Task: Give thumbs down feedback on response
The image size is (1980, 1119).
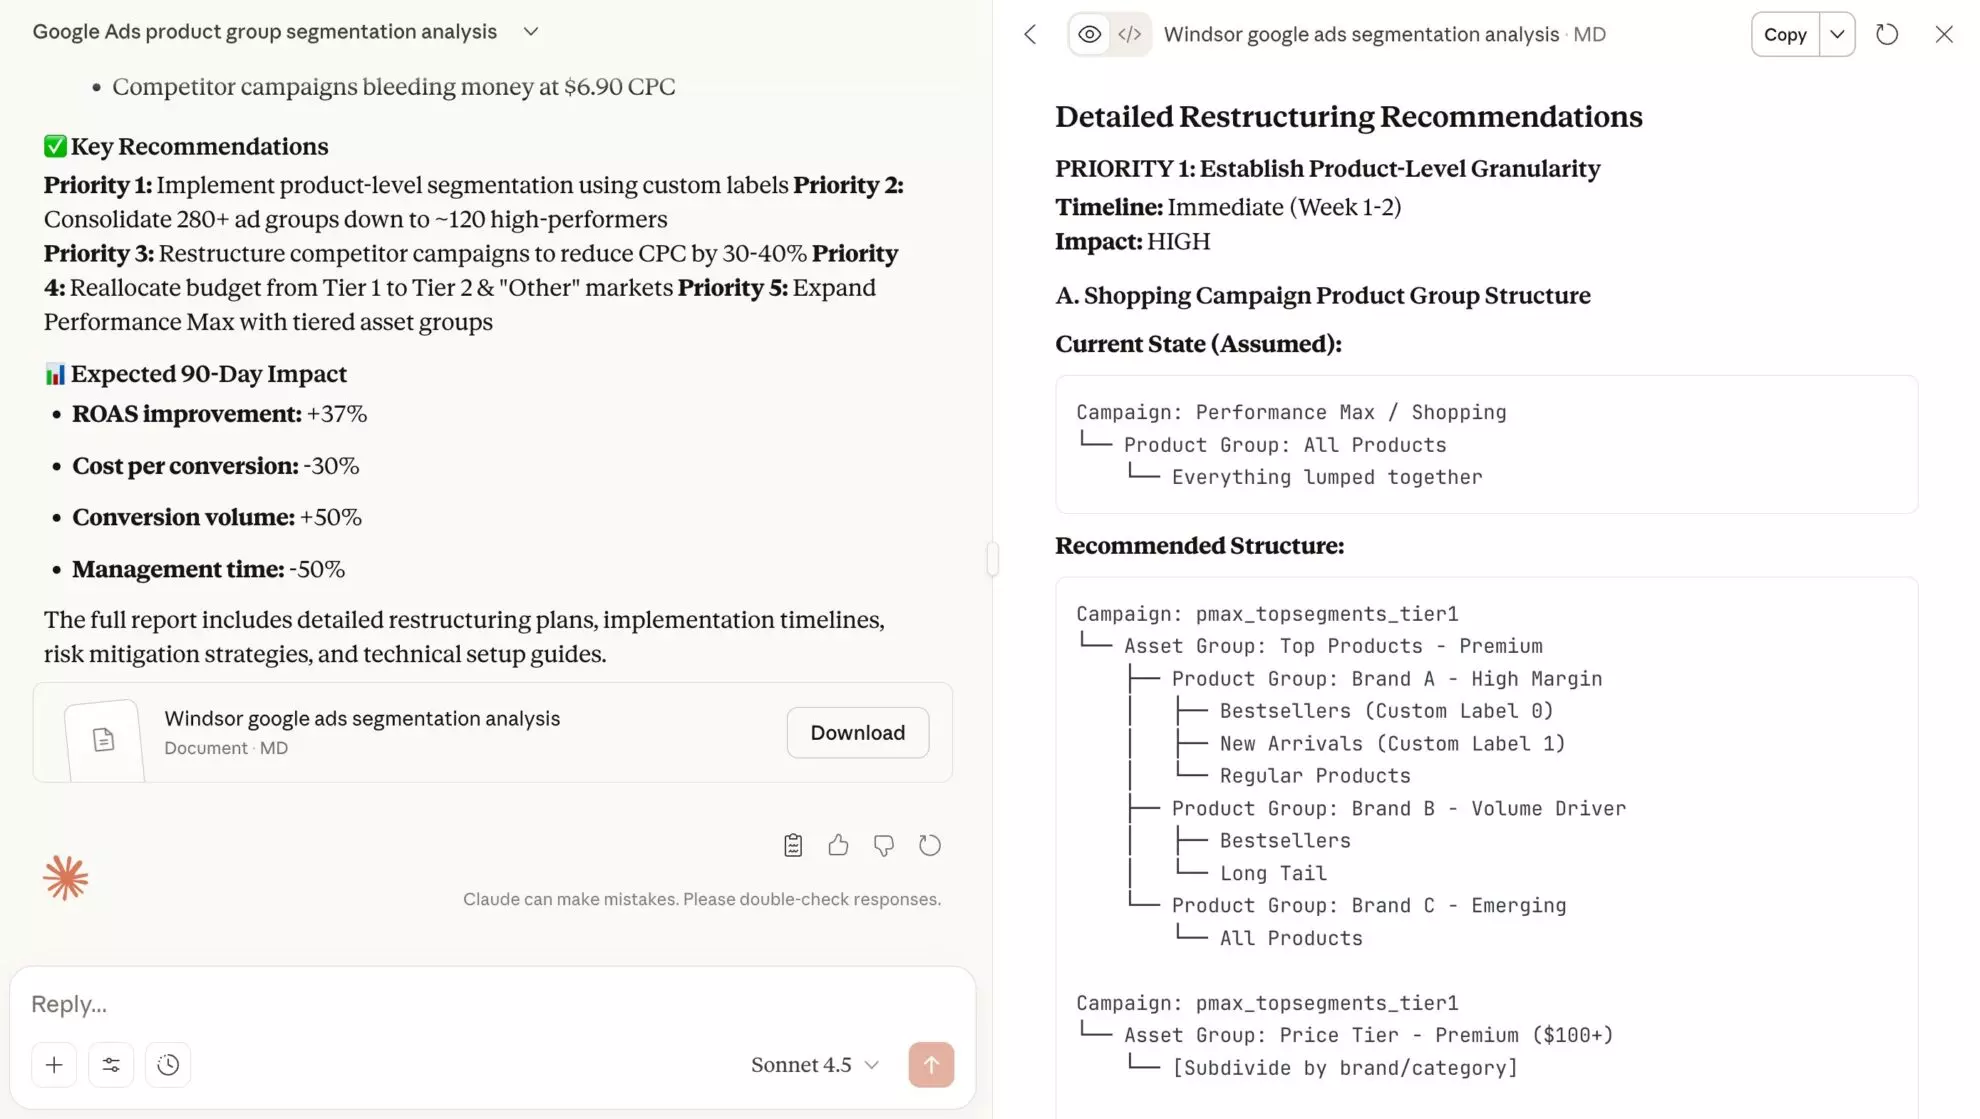Action: pos(884,845)
